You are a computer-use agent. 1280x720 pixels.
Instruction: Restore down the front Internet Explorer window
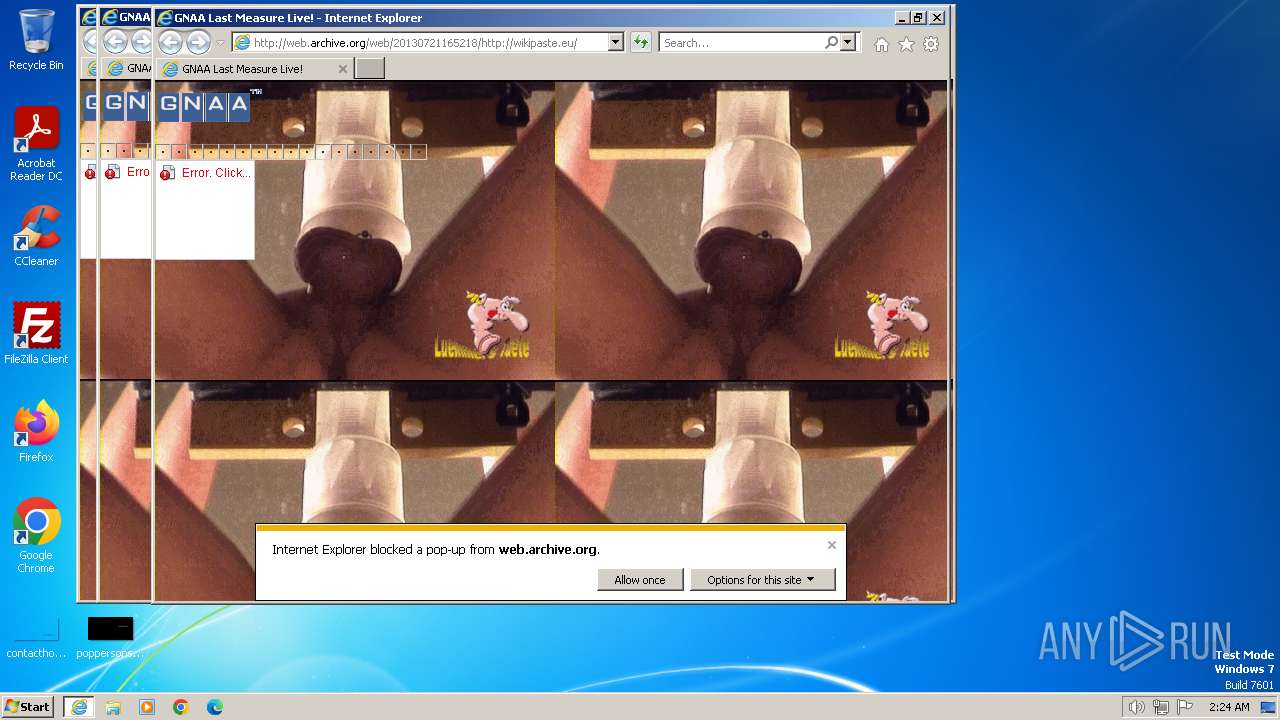[918, 17]
